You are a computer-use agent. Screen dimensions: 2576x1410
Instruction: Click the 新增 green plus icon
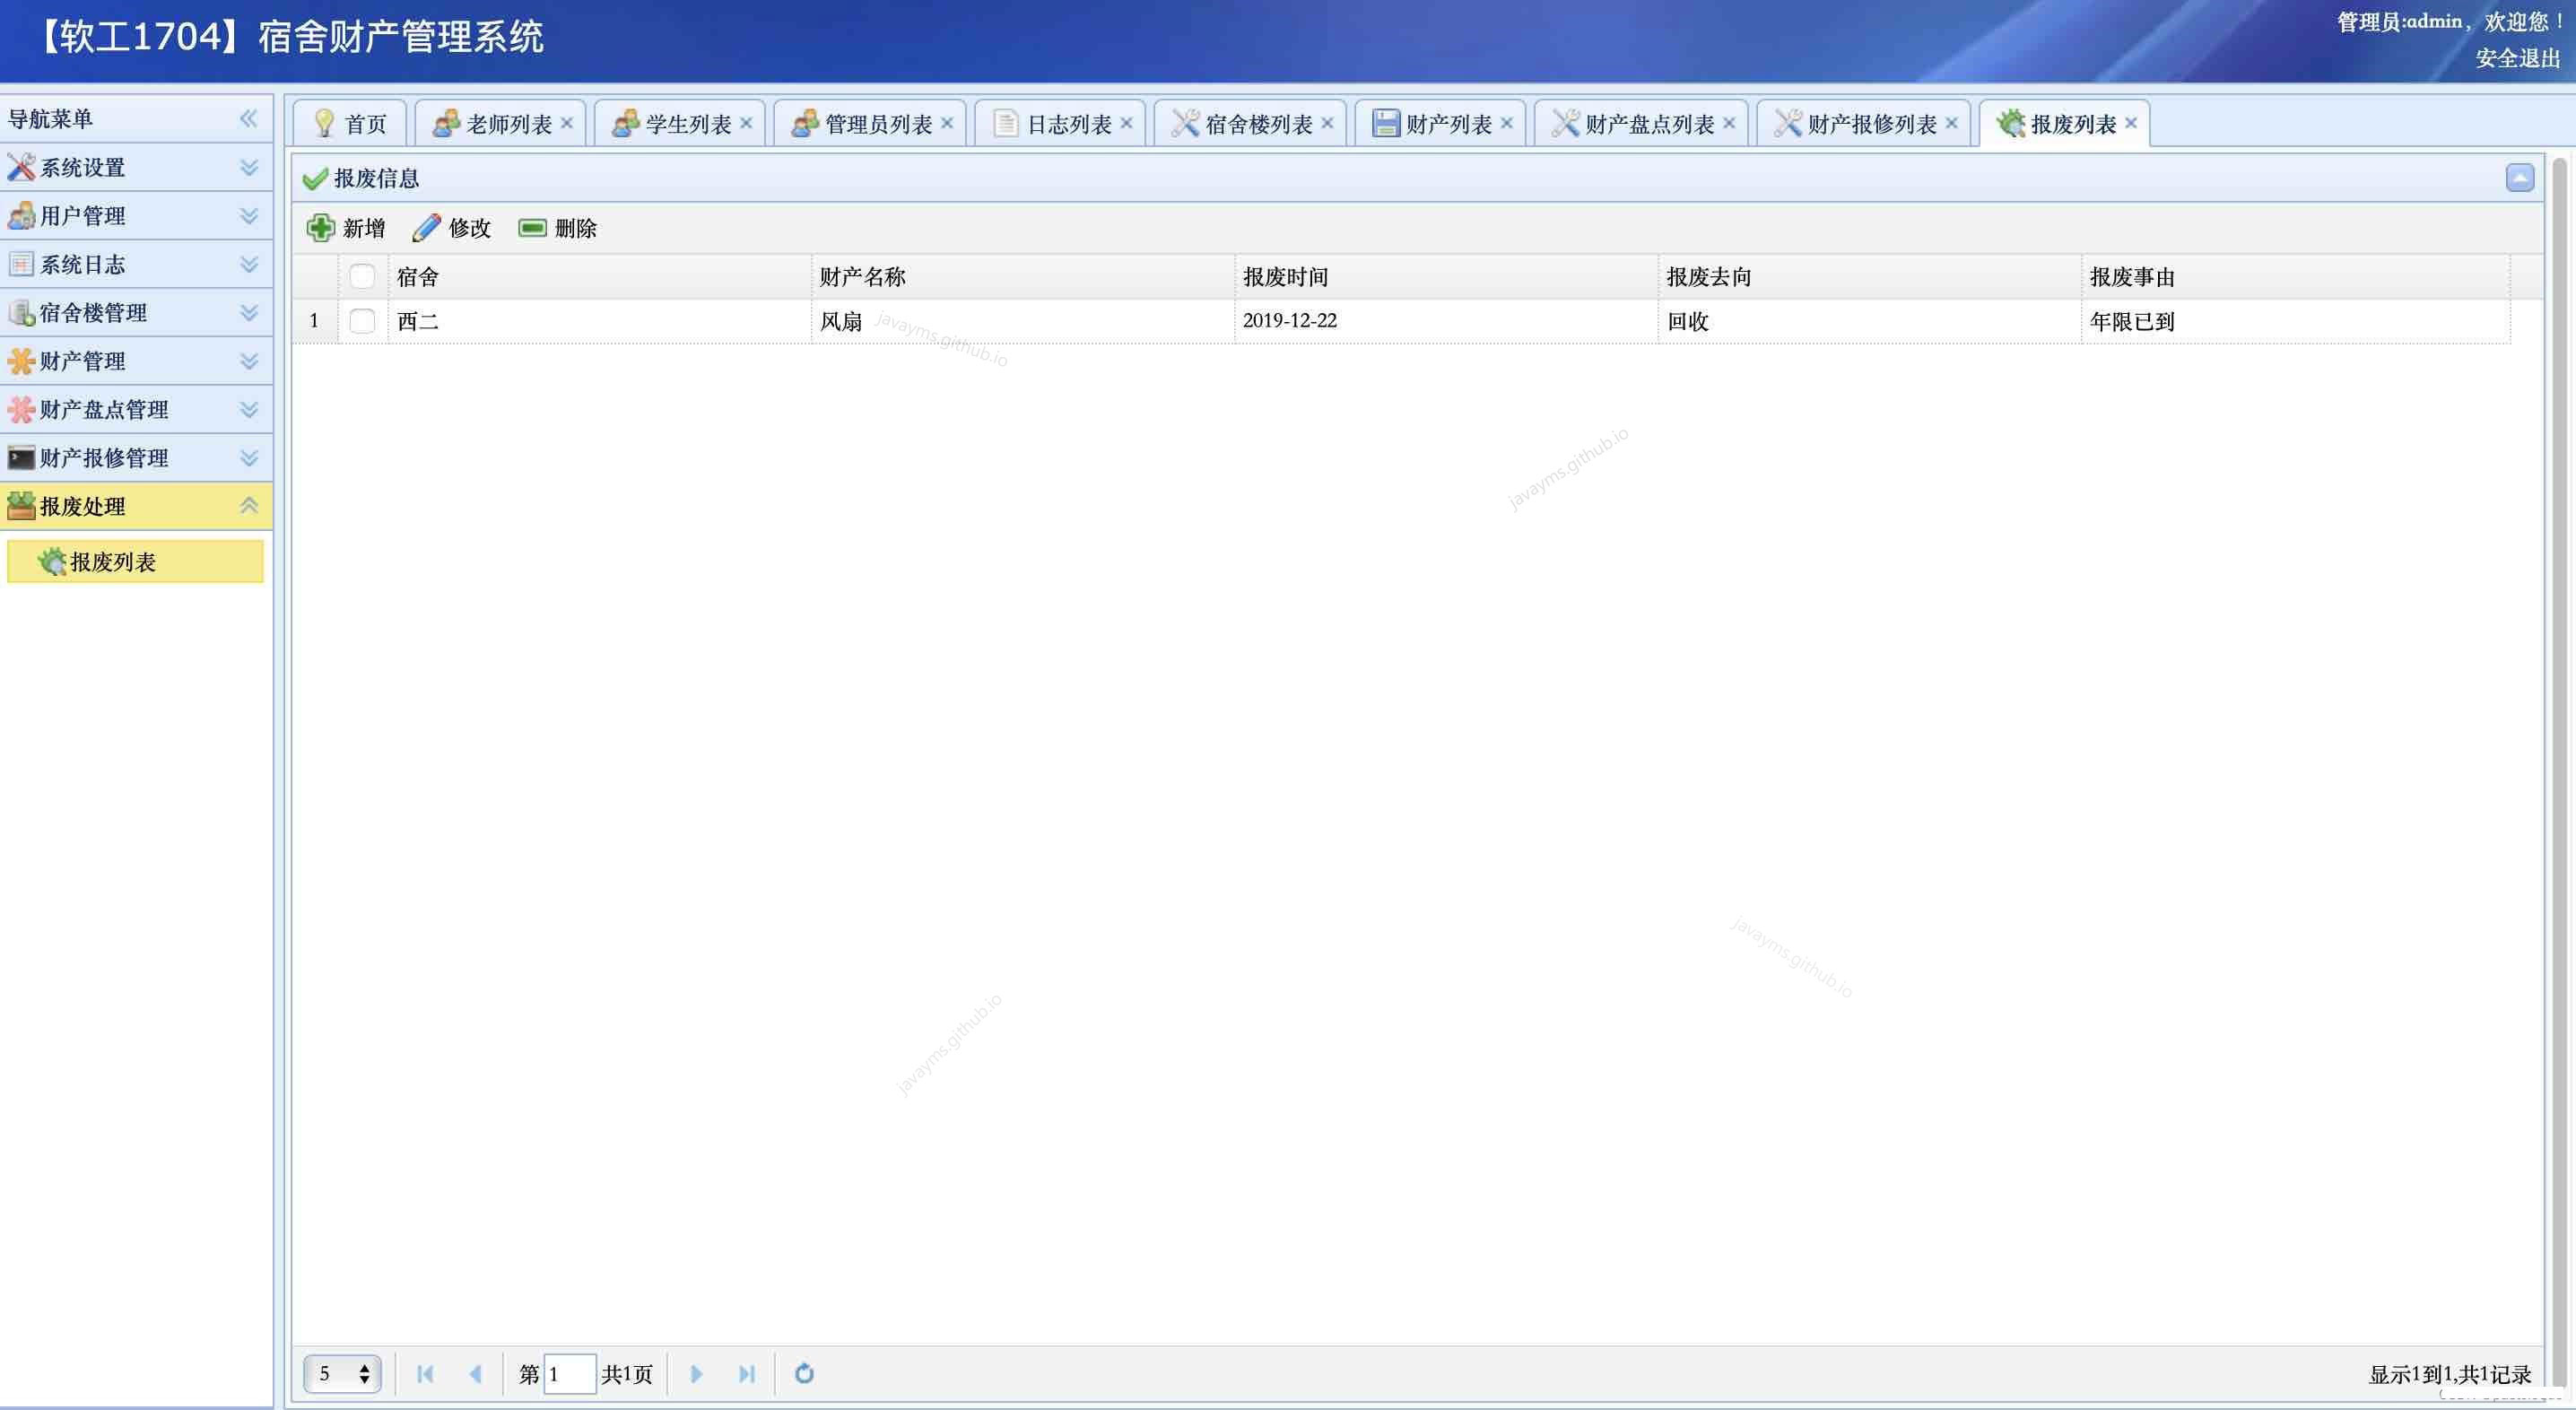click(320, 227)
